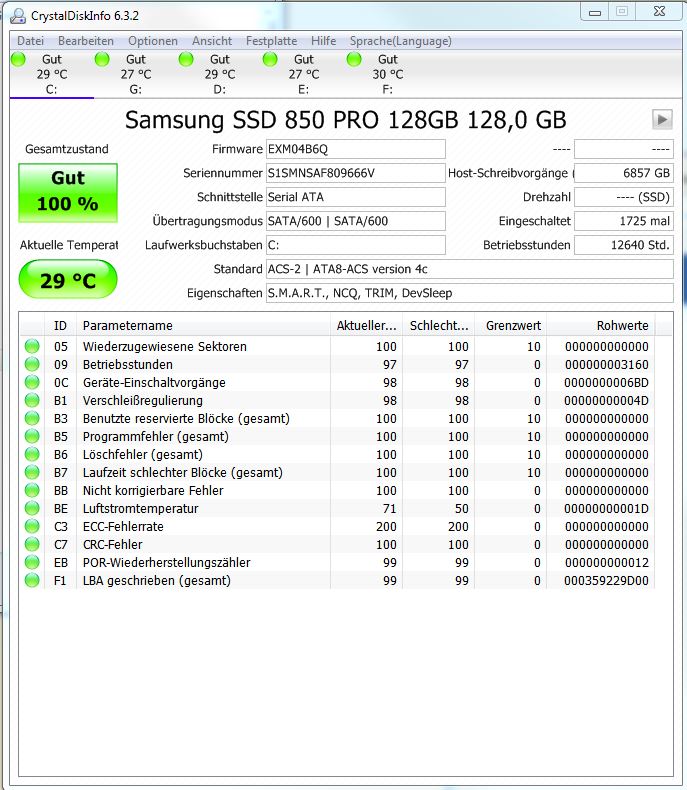This screenshot has width=687, height=790.
Task: Open the Festplatte menu
Action: 271,41
